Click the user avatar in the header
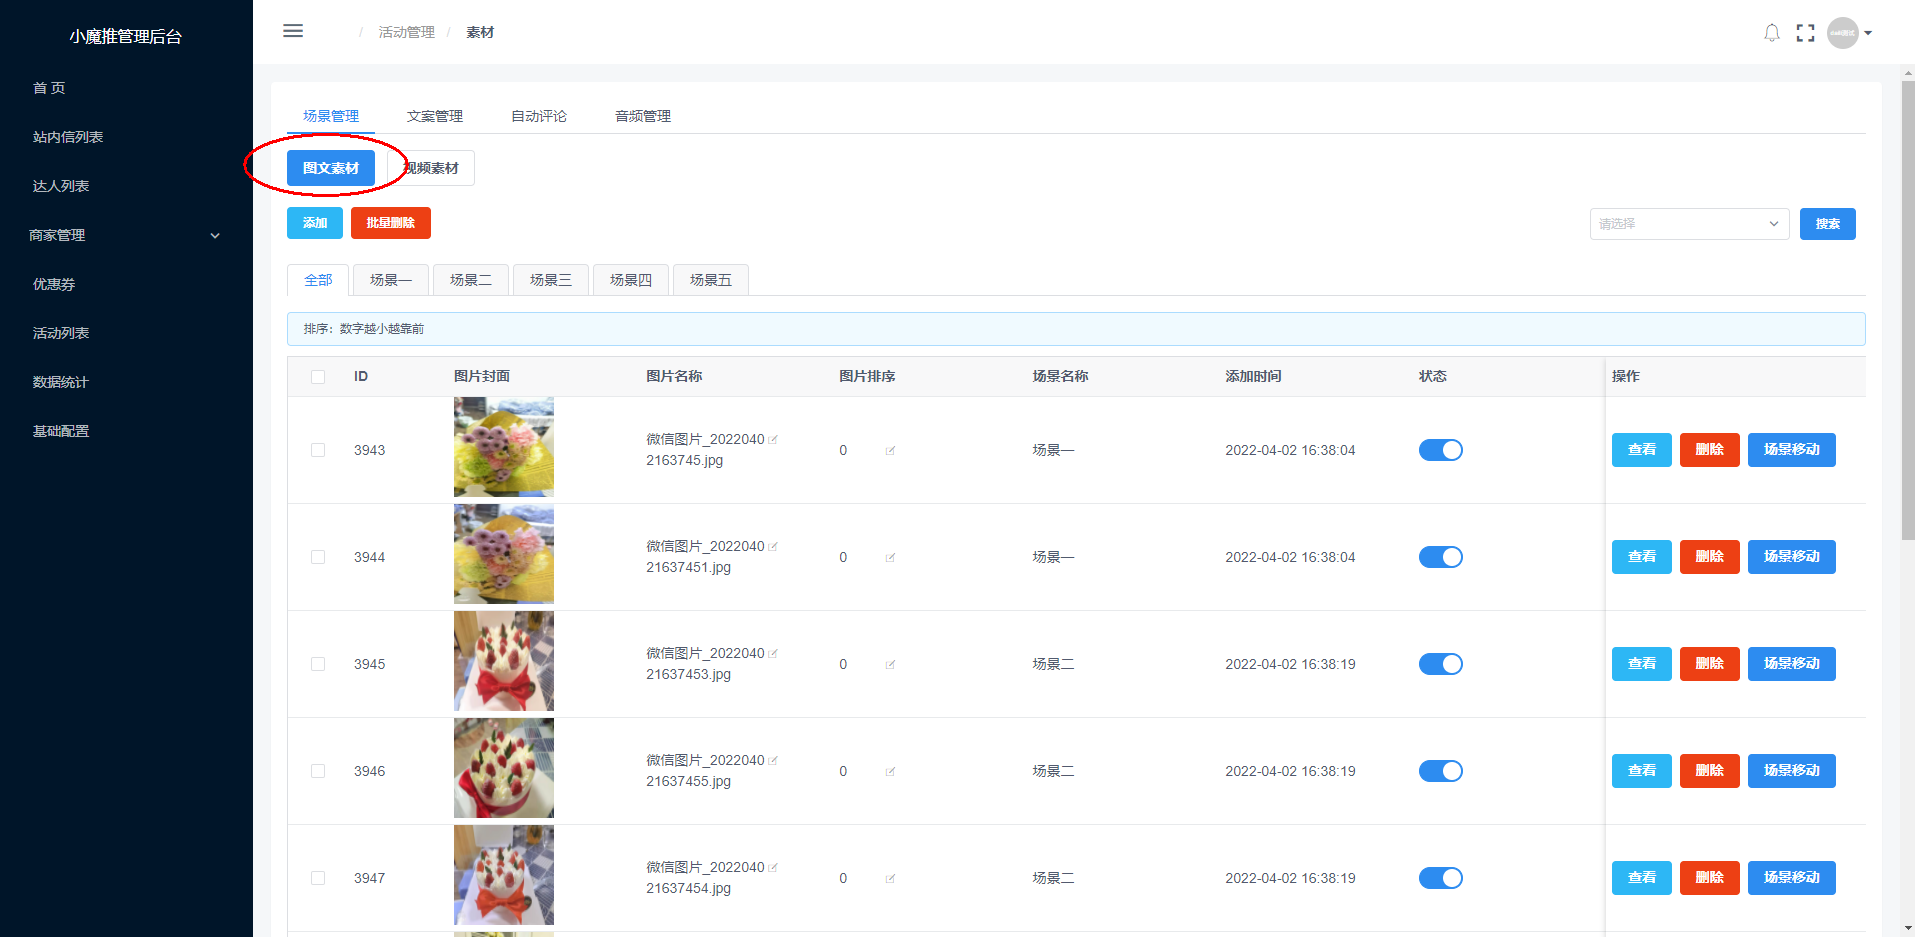 (1842, 33)
